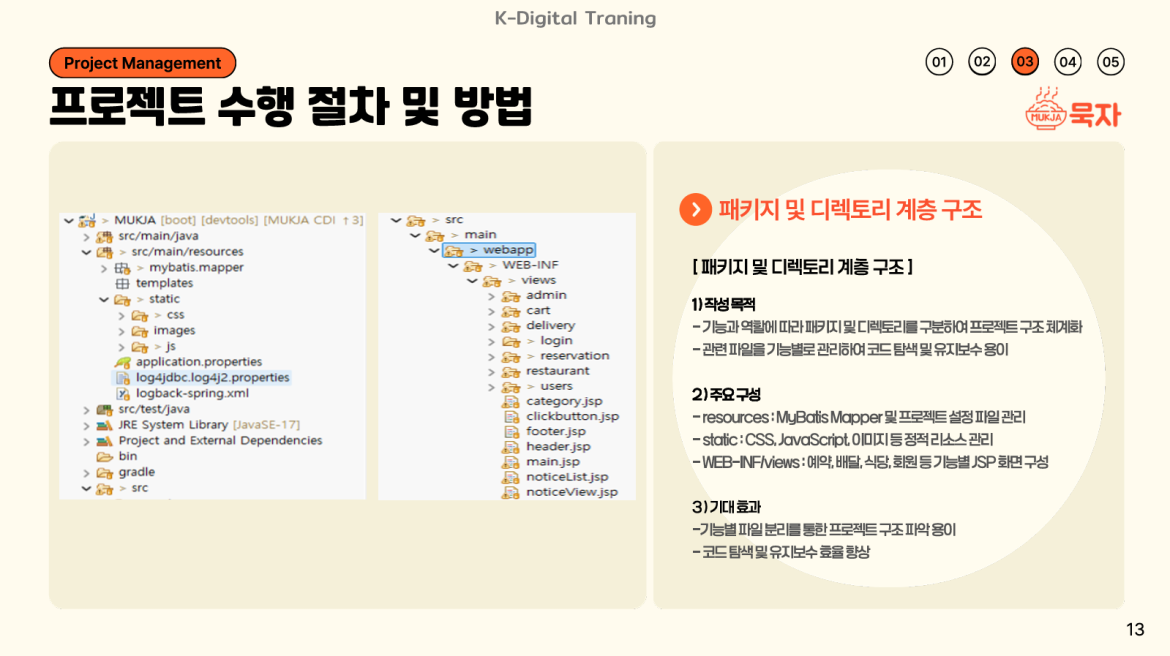The height and width of the screenshot is (656, 1170).
Task: Click the JRE System Library icon
Action: click(x=104, y=425)
